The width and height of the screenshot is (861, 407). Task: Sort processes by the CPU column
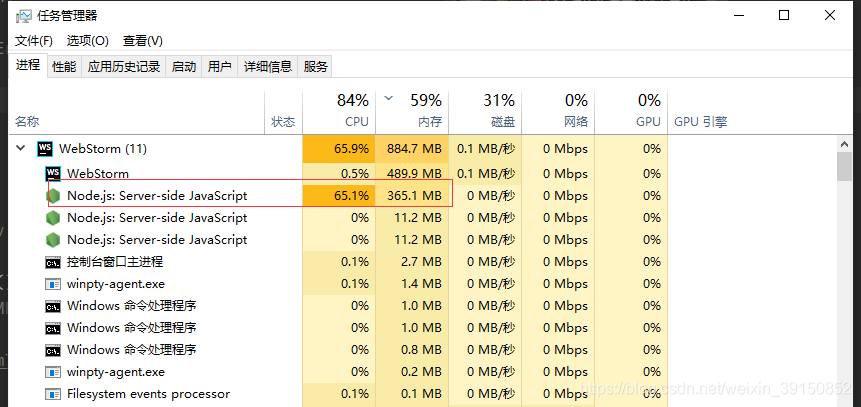point(339,111)
